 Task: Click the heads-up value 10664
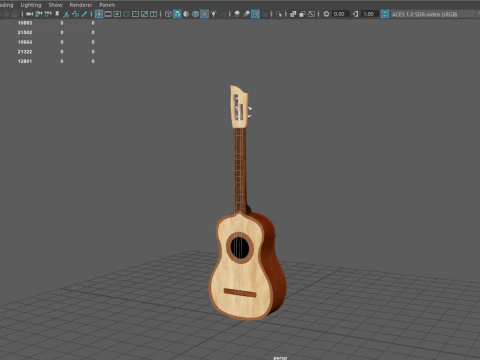[x=25, y=42]
